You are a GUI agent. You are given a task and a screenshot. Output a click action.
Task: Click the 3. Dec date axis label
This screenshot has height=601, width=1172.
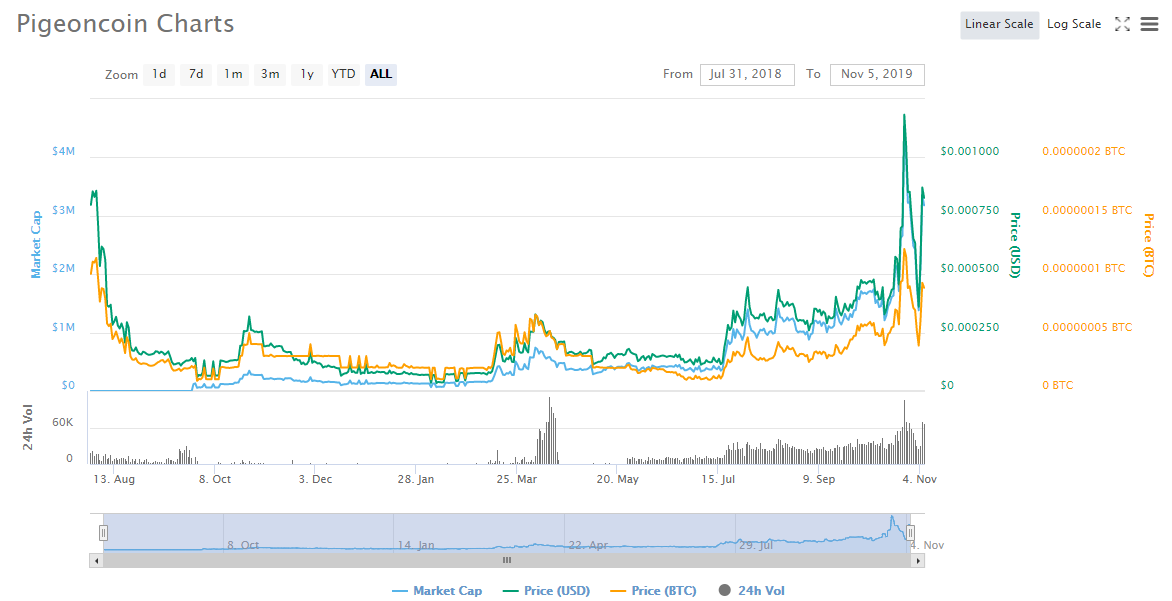pyautogui.click(x=315, y=479)
